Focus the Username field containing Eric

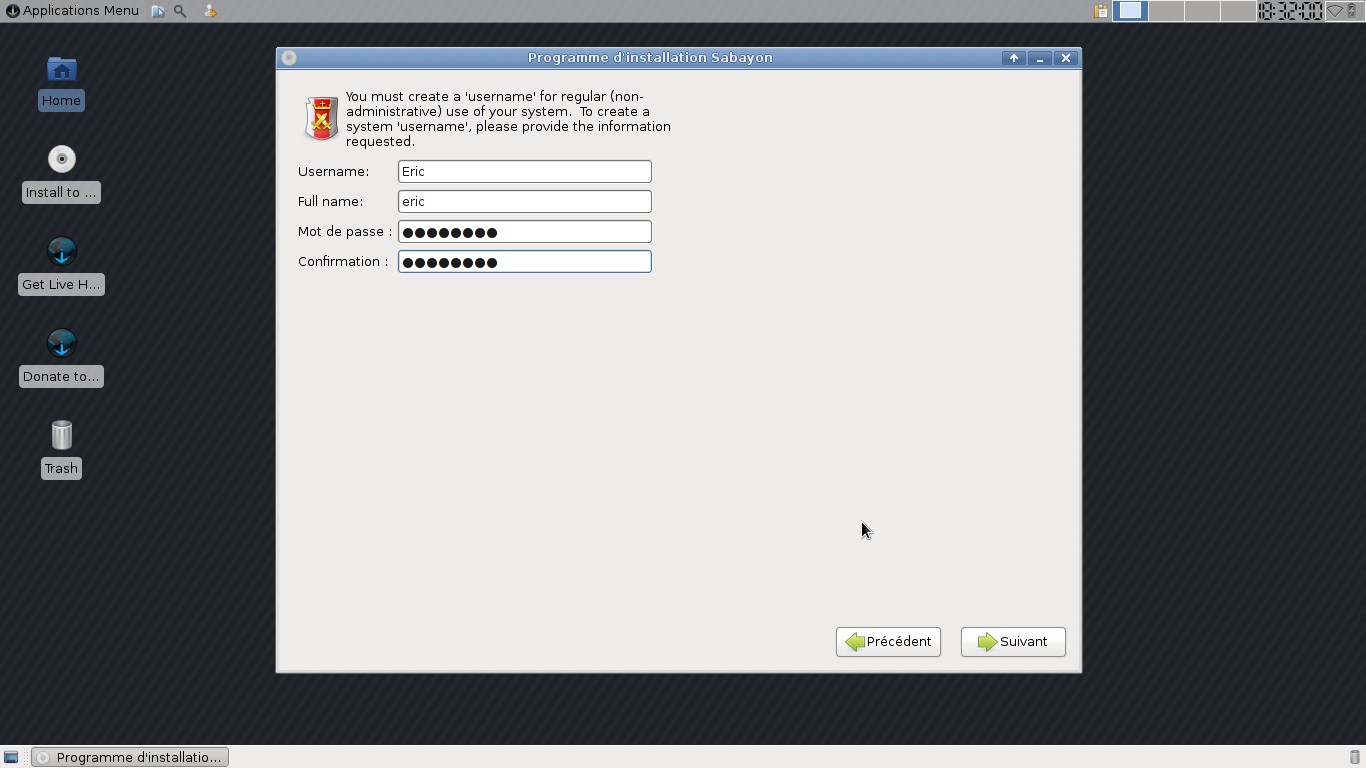525,172
